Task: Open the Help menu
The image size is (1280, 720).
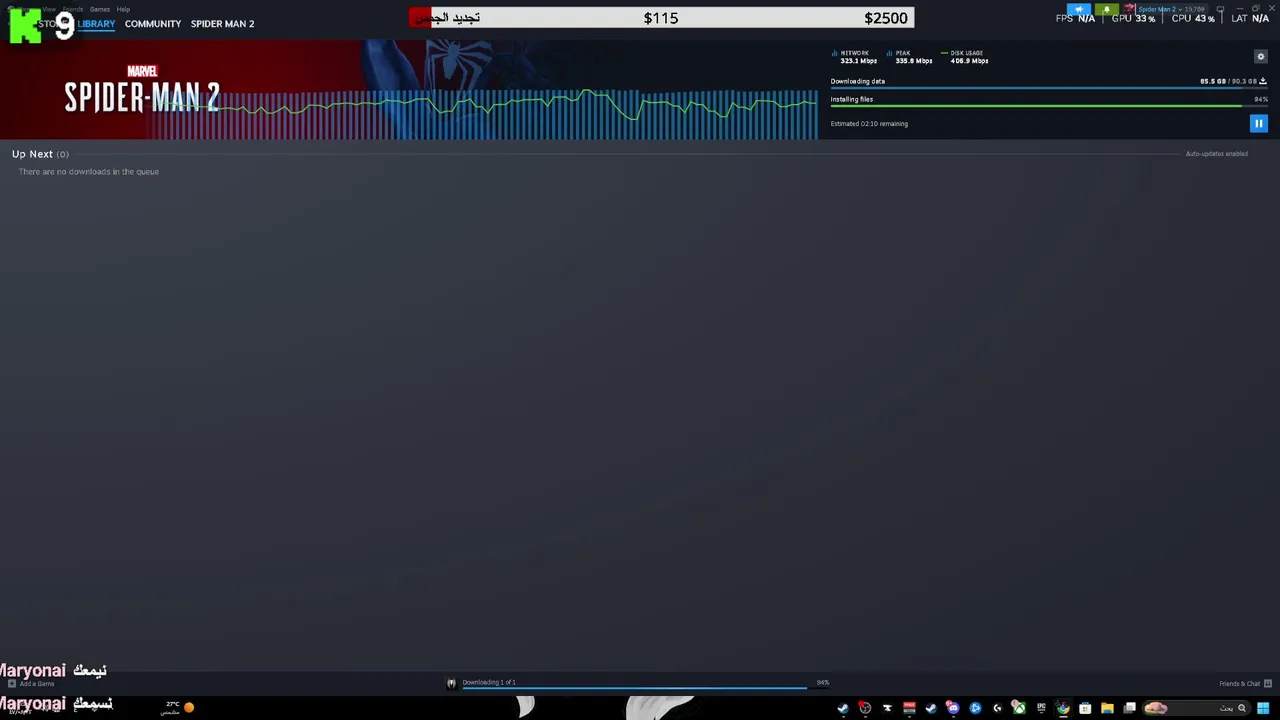Action: point(123,9)
